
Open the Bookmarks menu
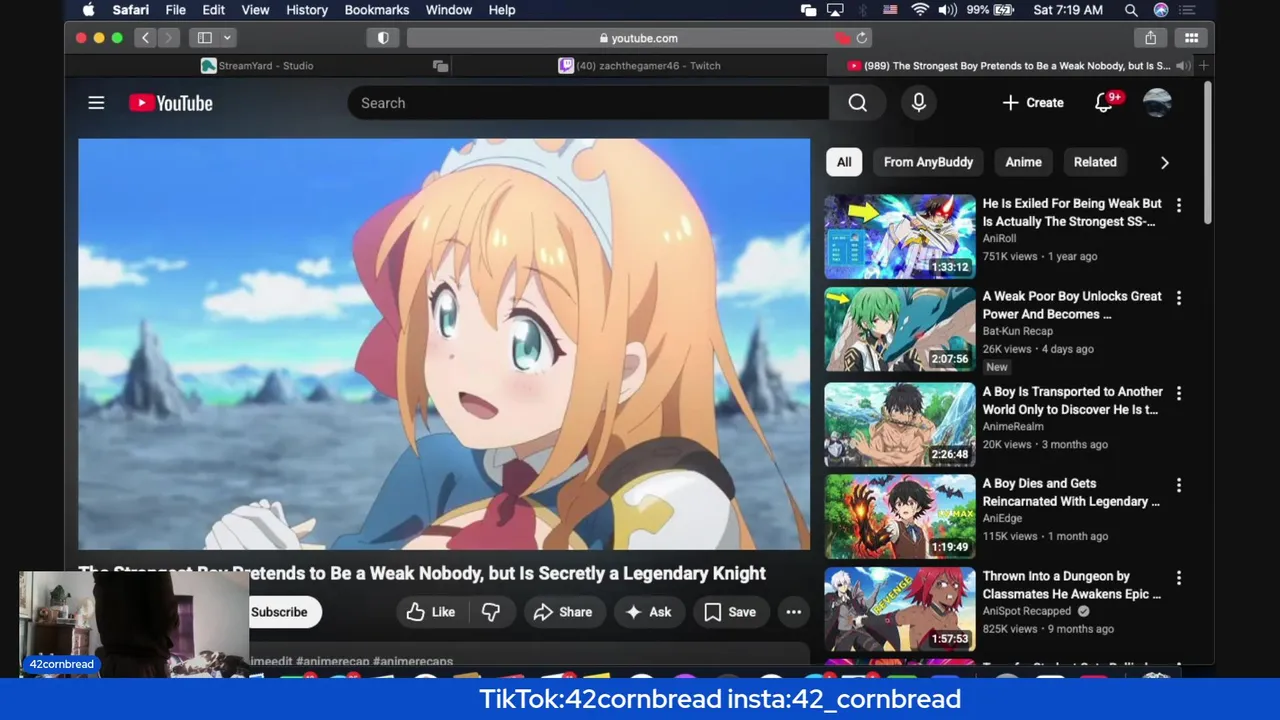(377, 10)
